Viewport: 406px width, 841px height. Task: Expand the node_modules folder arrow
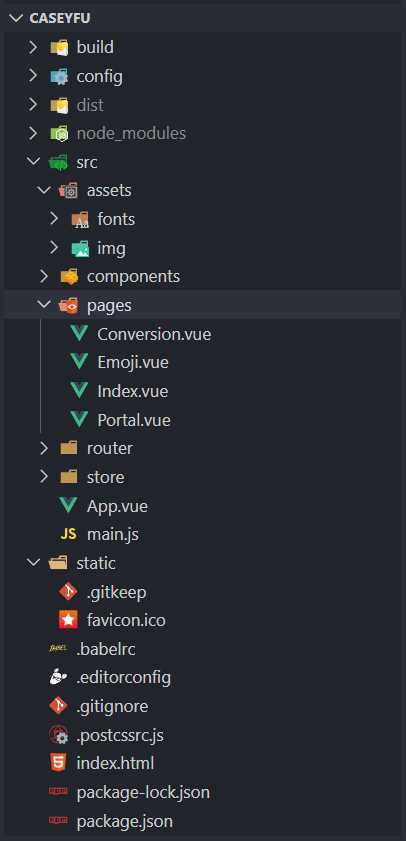click(33, 133)
